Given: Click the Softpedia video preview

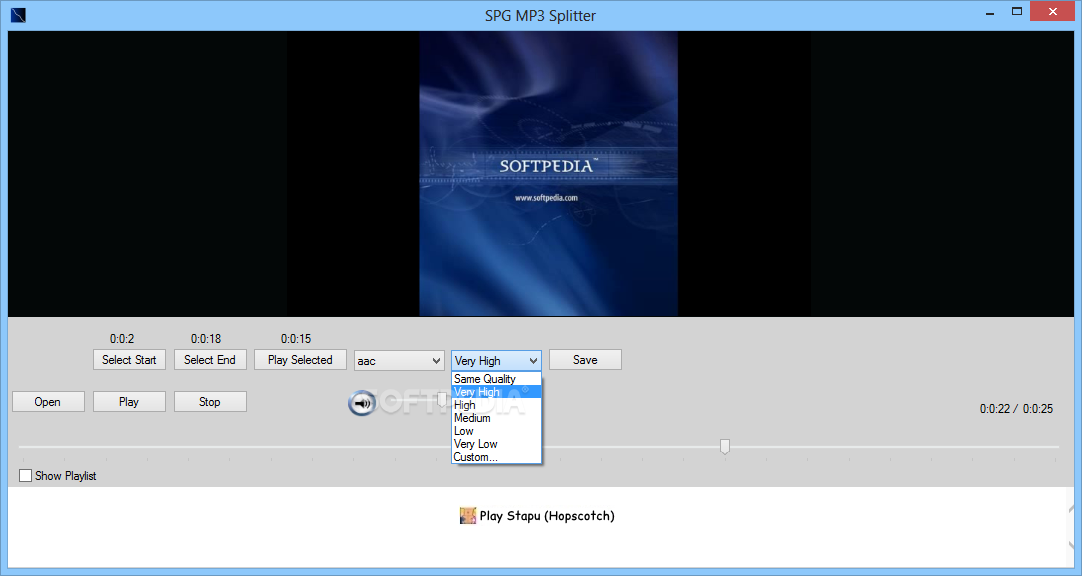Looking at the screenshot, I should tap(549, 174).
